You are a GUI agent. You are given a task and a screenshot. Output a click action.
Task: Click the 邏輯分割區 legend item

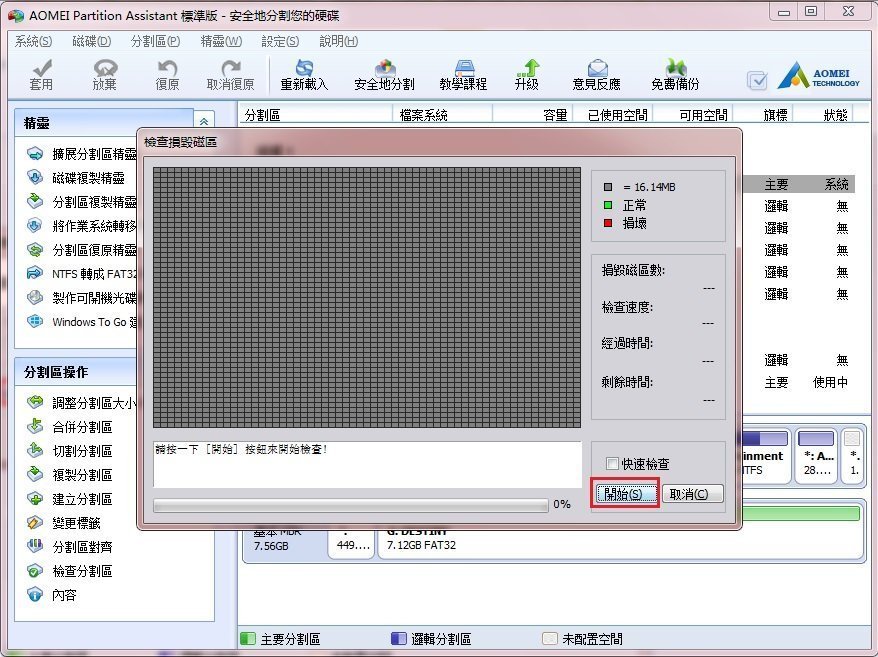coord(431,639)
